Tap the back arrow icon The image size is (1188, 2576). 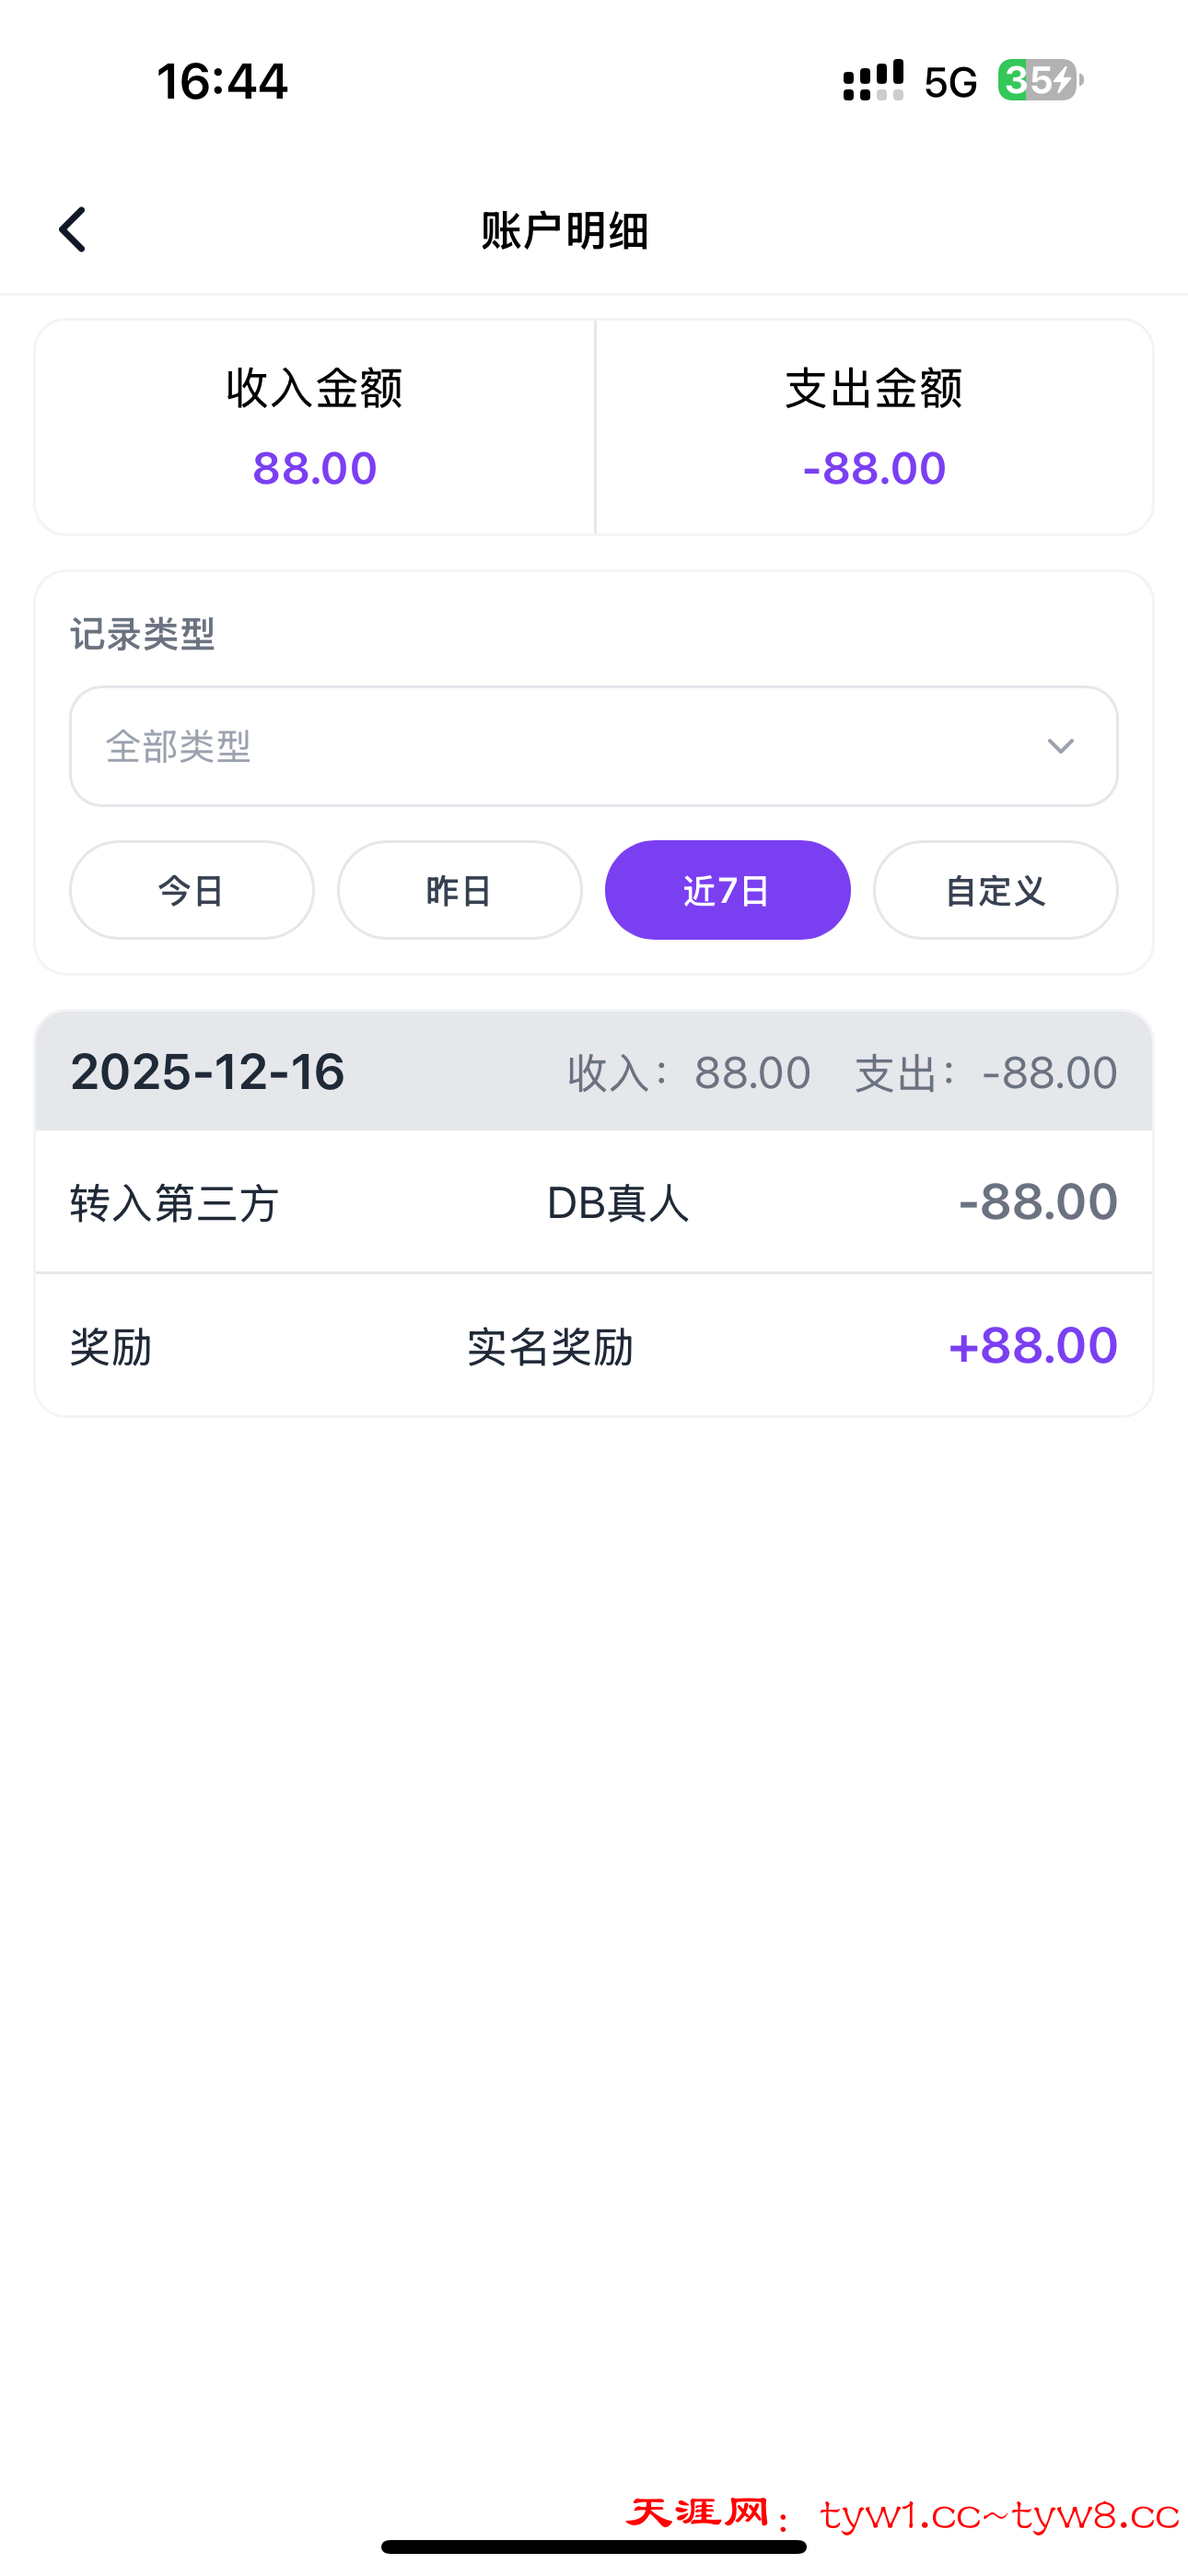click(73, 230)
